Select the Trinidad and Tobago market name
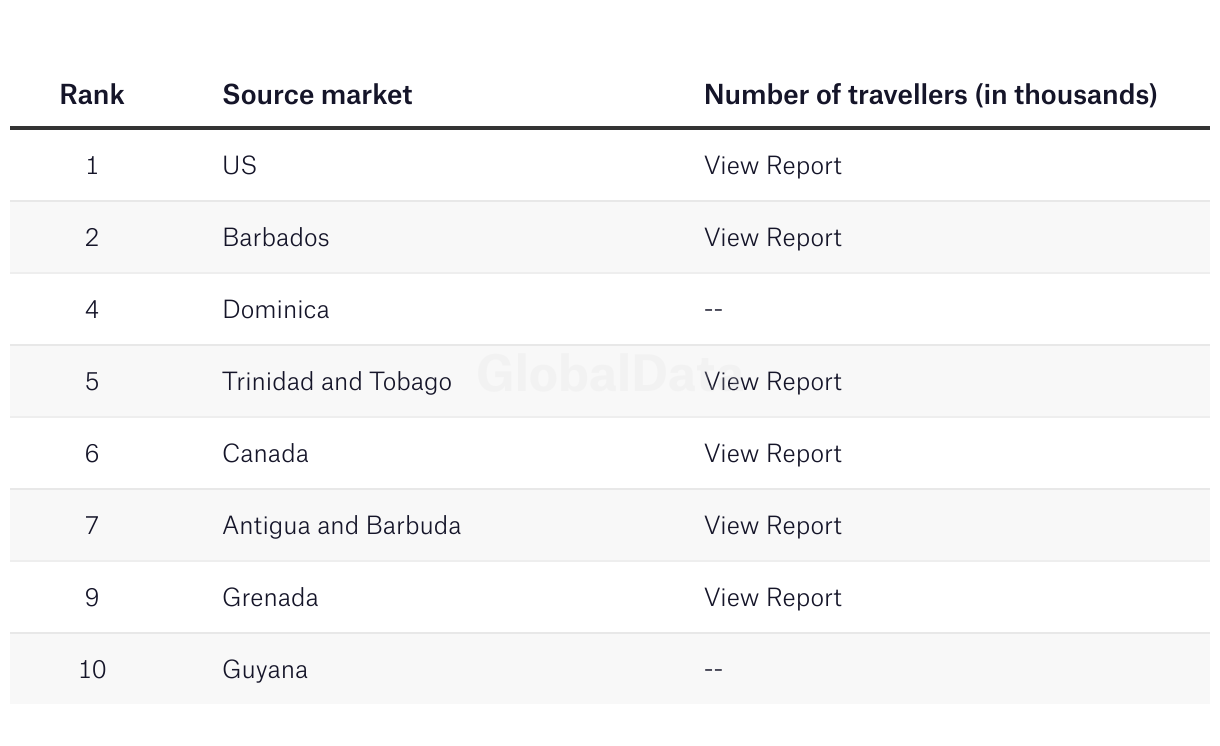Viewport: 1220px width, 746px height. (x=336, y=381)
